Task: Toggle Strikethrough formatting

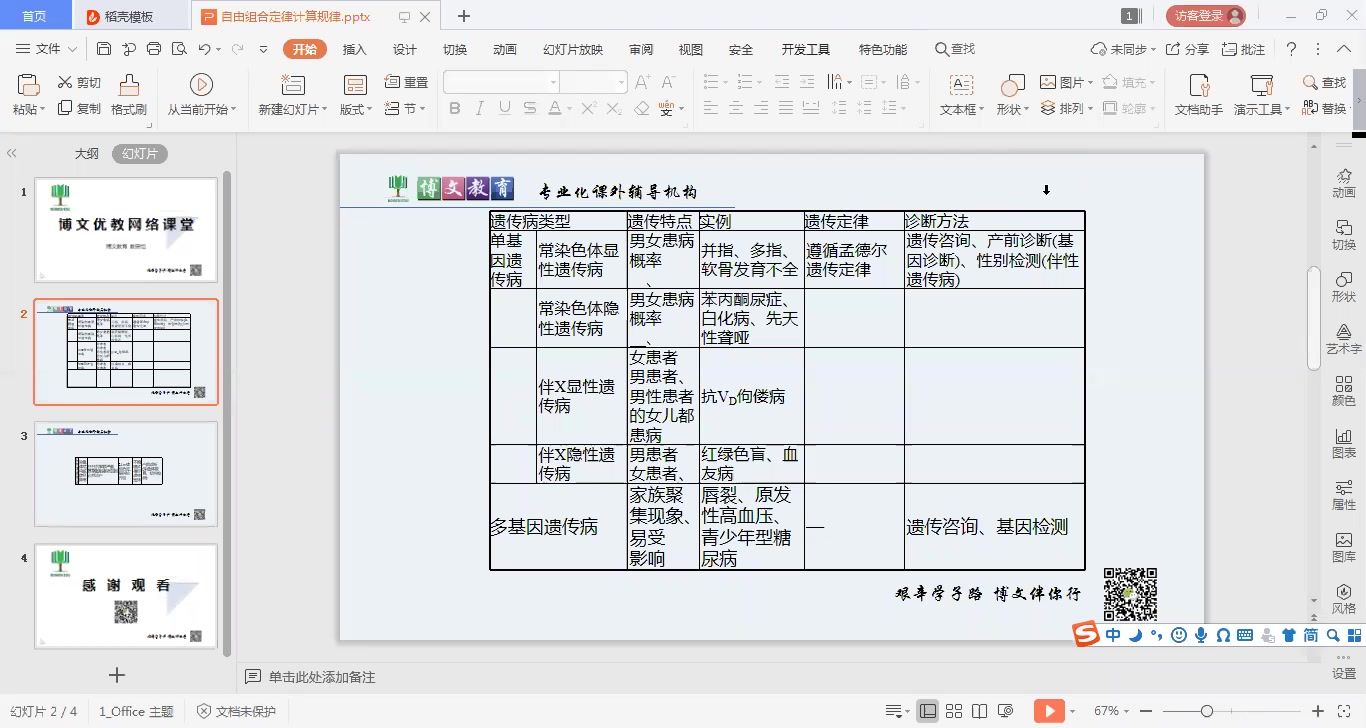Action: (528, 108)
